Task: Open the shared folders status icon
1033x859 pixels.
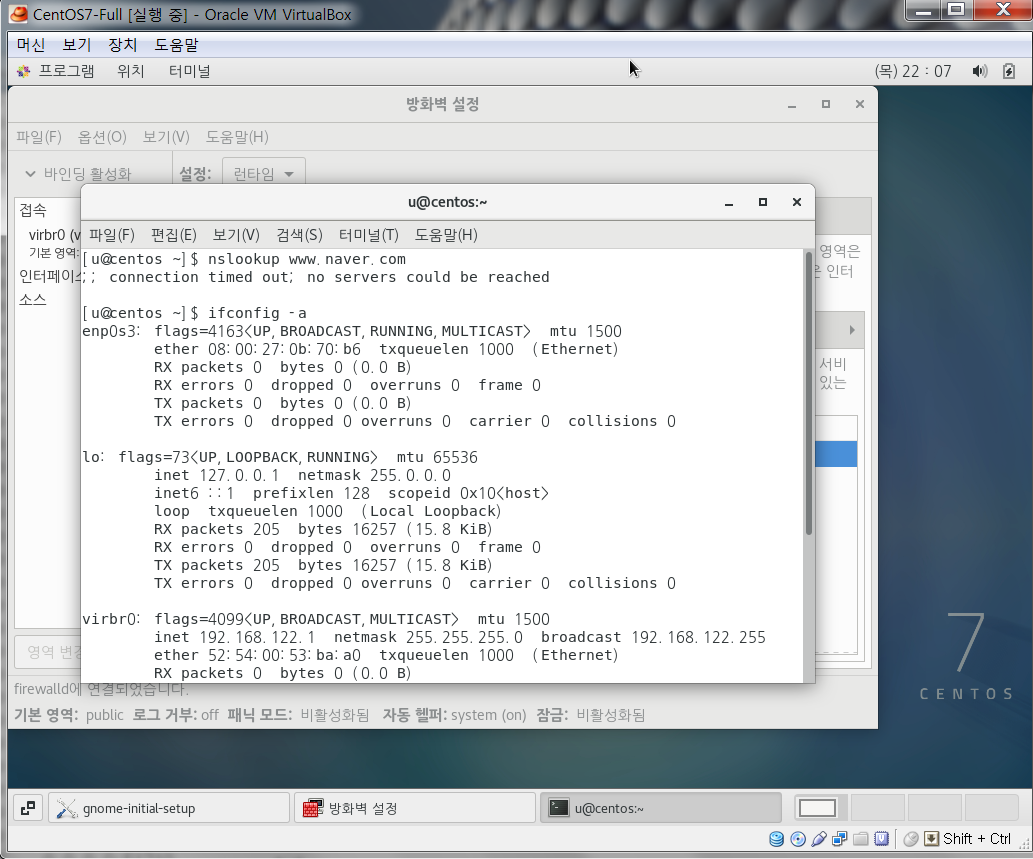Action: pyautogui.click(x=860, y=839)
